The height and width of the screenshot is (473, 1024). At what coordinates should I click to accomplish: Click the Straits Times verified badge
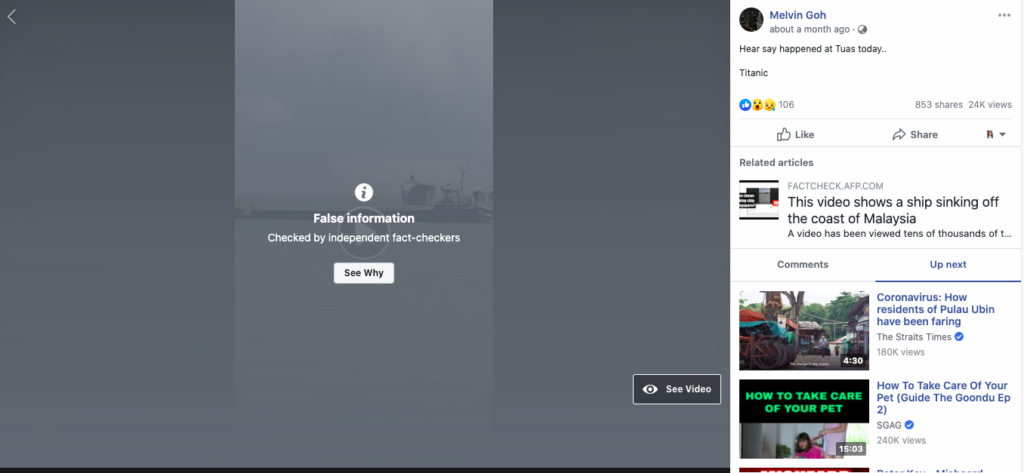coord(959,337)
